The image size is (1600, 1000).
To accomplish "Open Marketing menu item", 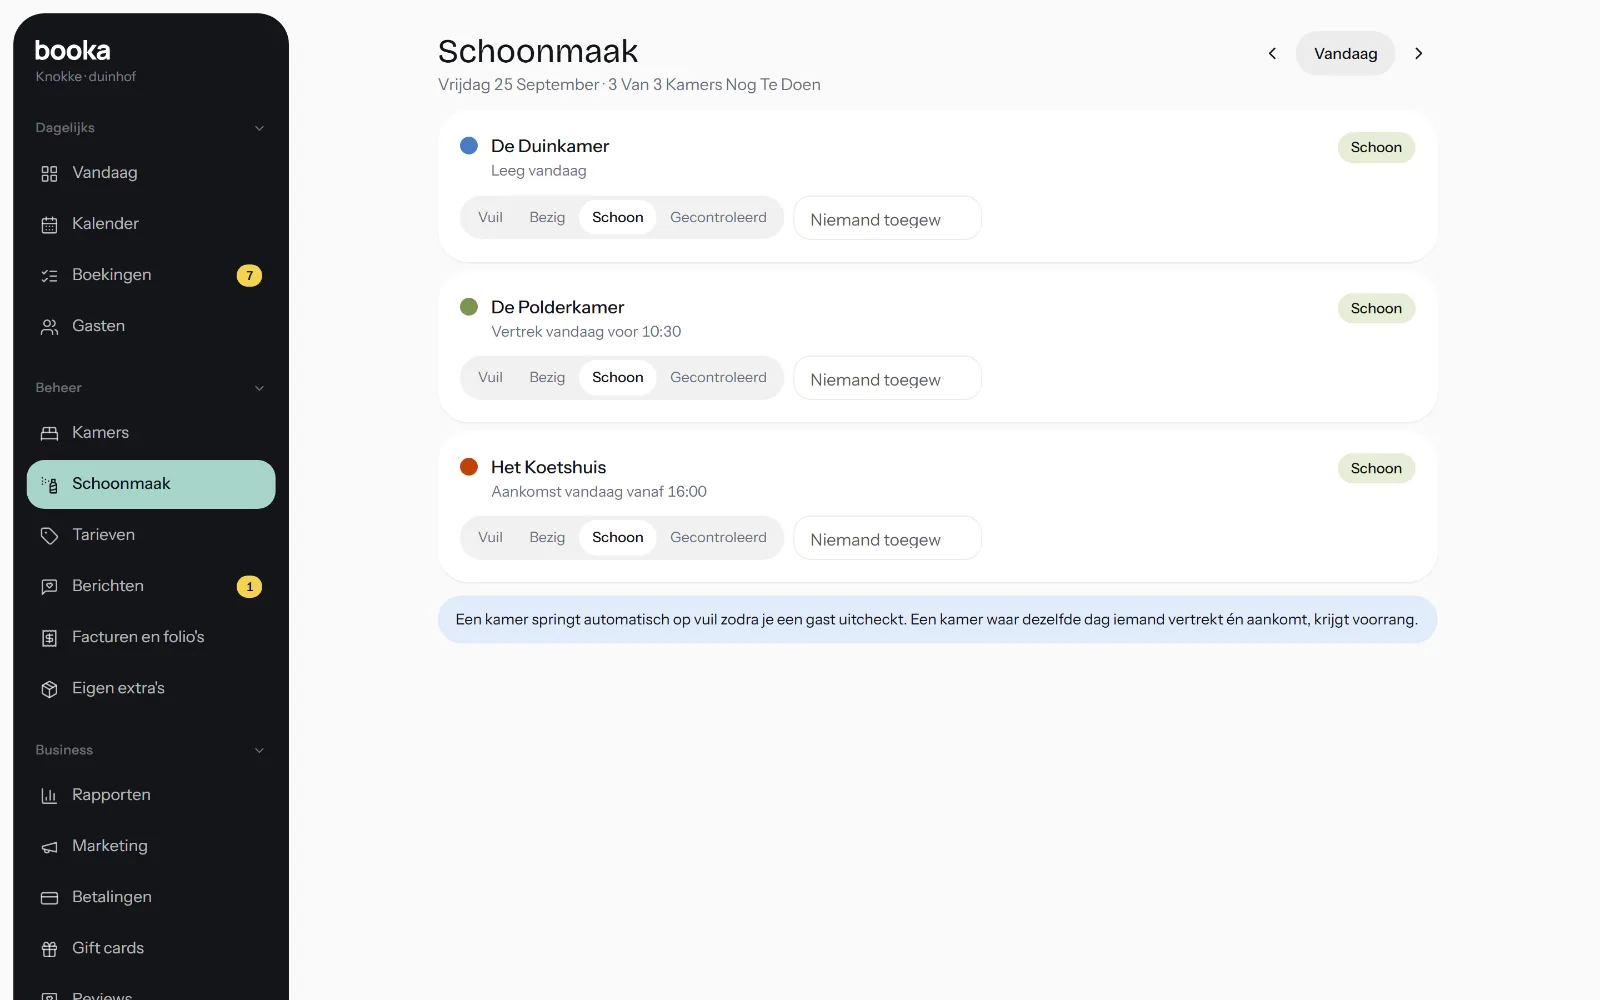I will [x=151, y=846].
